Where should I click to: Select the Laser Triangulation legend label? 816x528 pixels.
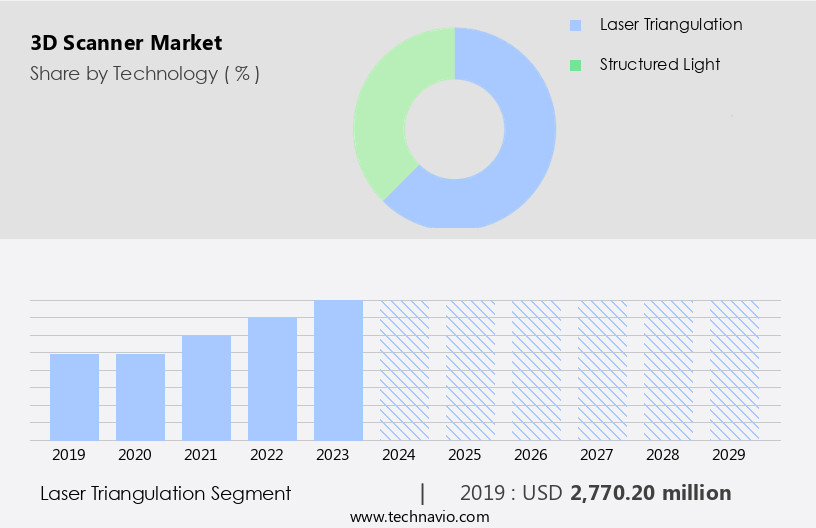[x=670, y=25]
